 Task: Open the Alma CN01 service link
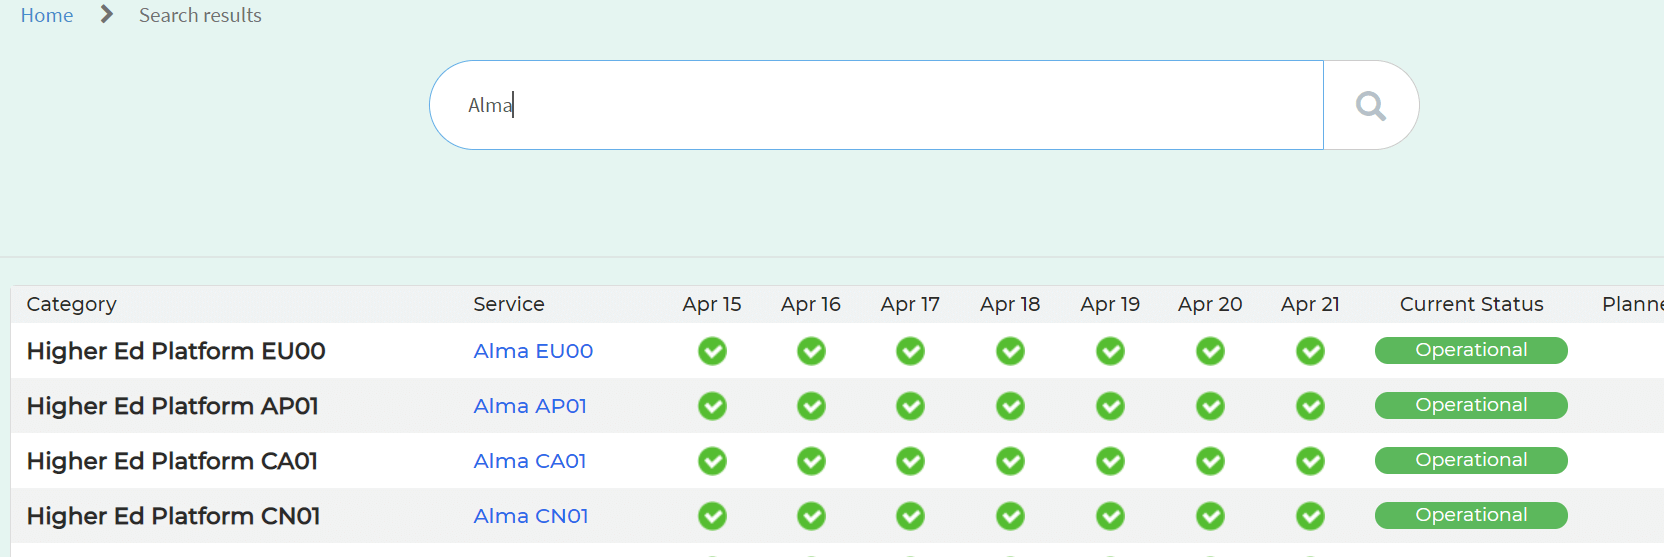tap(531, 516)
